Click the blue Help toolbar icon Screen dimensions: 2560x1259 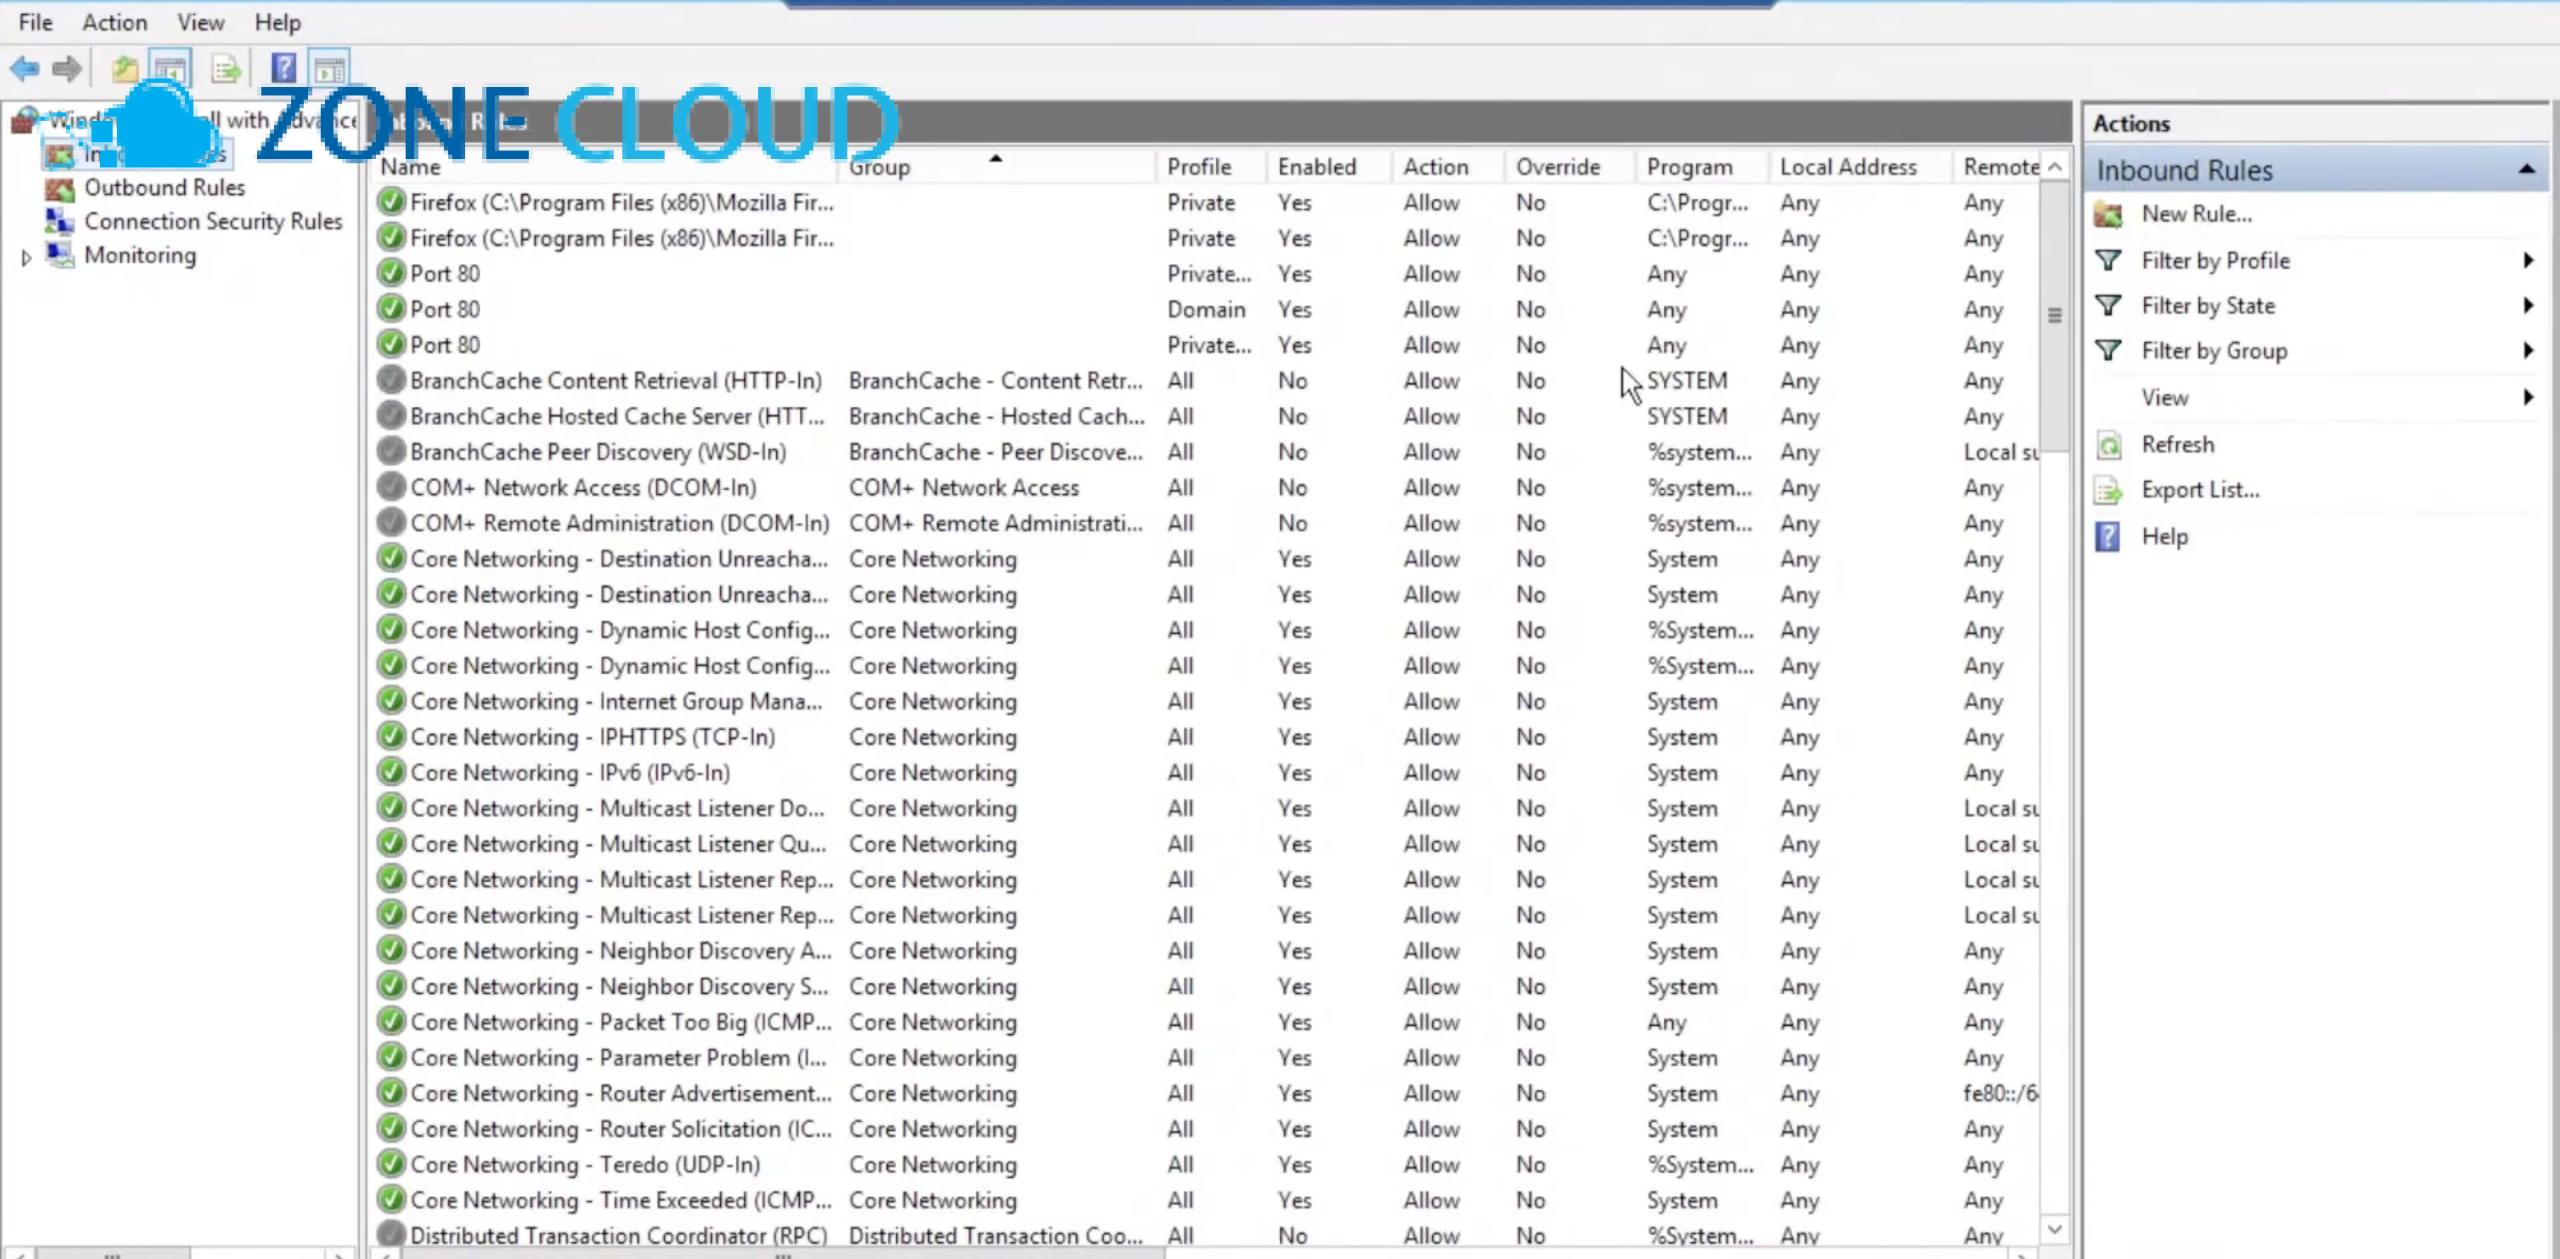(284, 69)
